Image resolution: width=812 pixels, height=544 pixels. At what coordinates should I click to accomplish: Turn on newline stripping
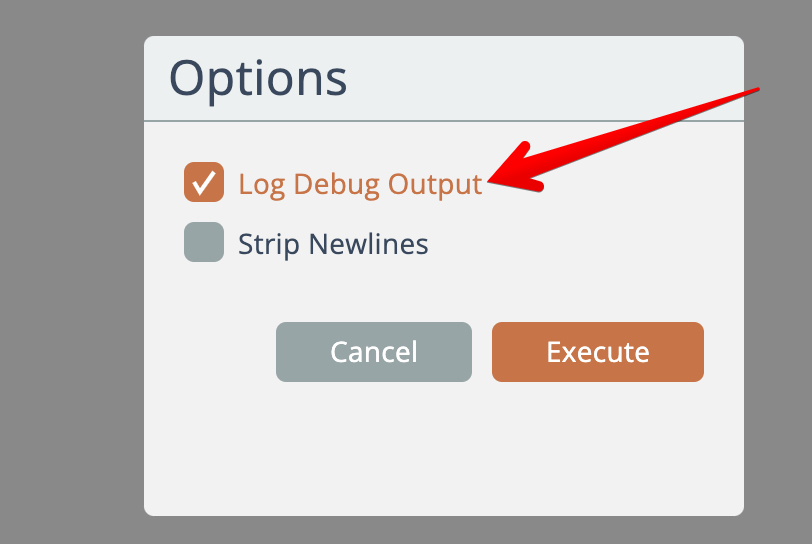pyautogui.click(x=204, y=243)
